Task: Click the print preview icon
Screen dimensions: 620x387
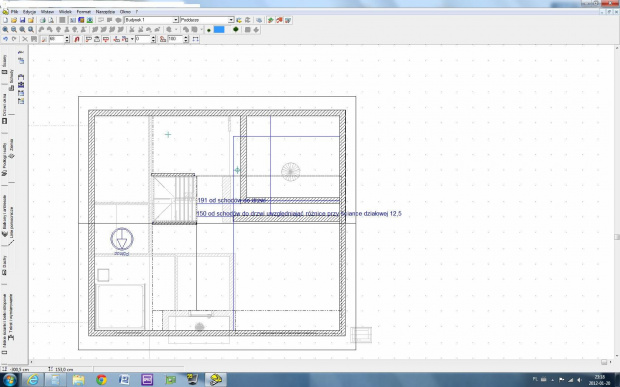Action: [50, 20]
